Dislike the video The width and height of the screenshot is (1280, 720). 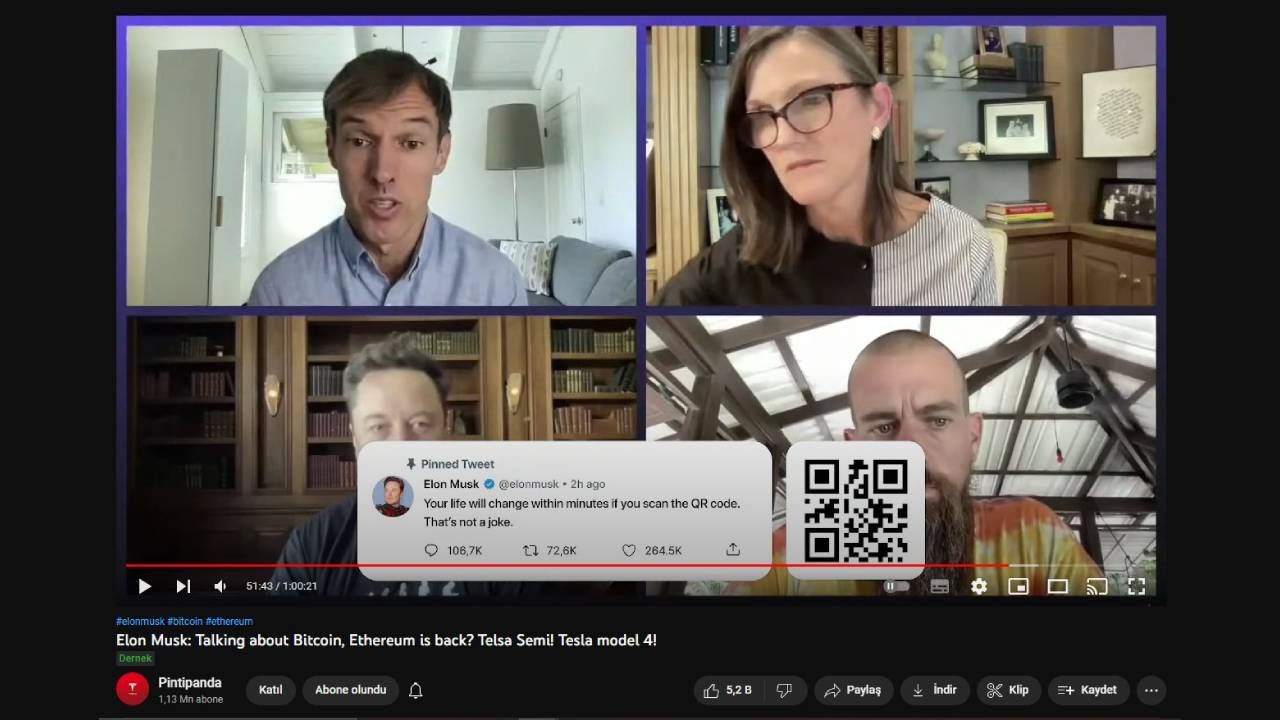tap(785, 690)
